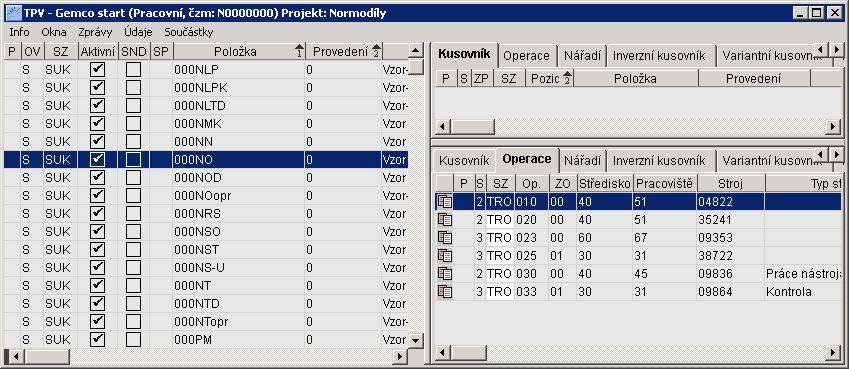Toggle Aktivní checkbox for 000NLPK

[97, 88]
